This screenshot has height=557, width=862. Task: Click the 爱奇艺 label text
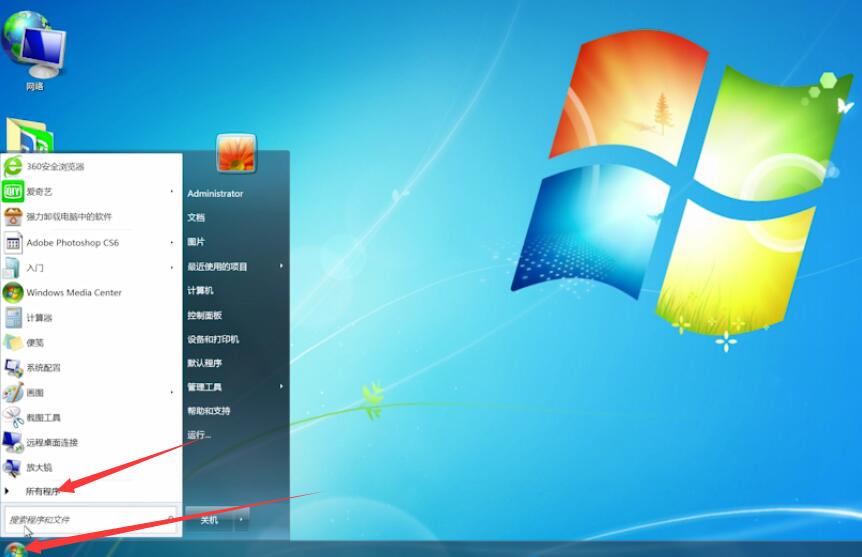pos(39,191)
